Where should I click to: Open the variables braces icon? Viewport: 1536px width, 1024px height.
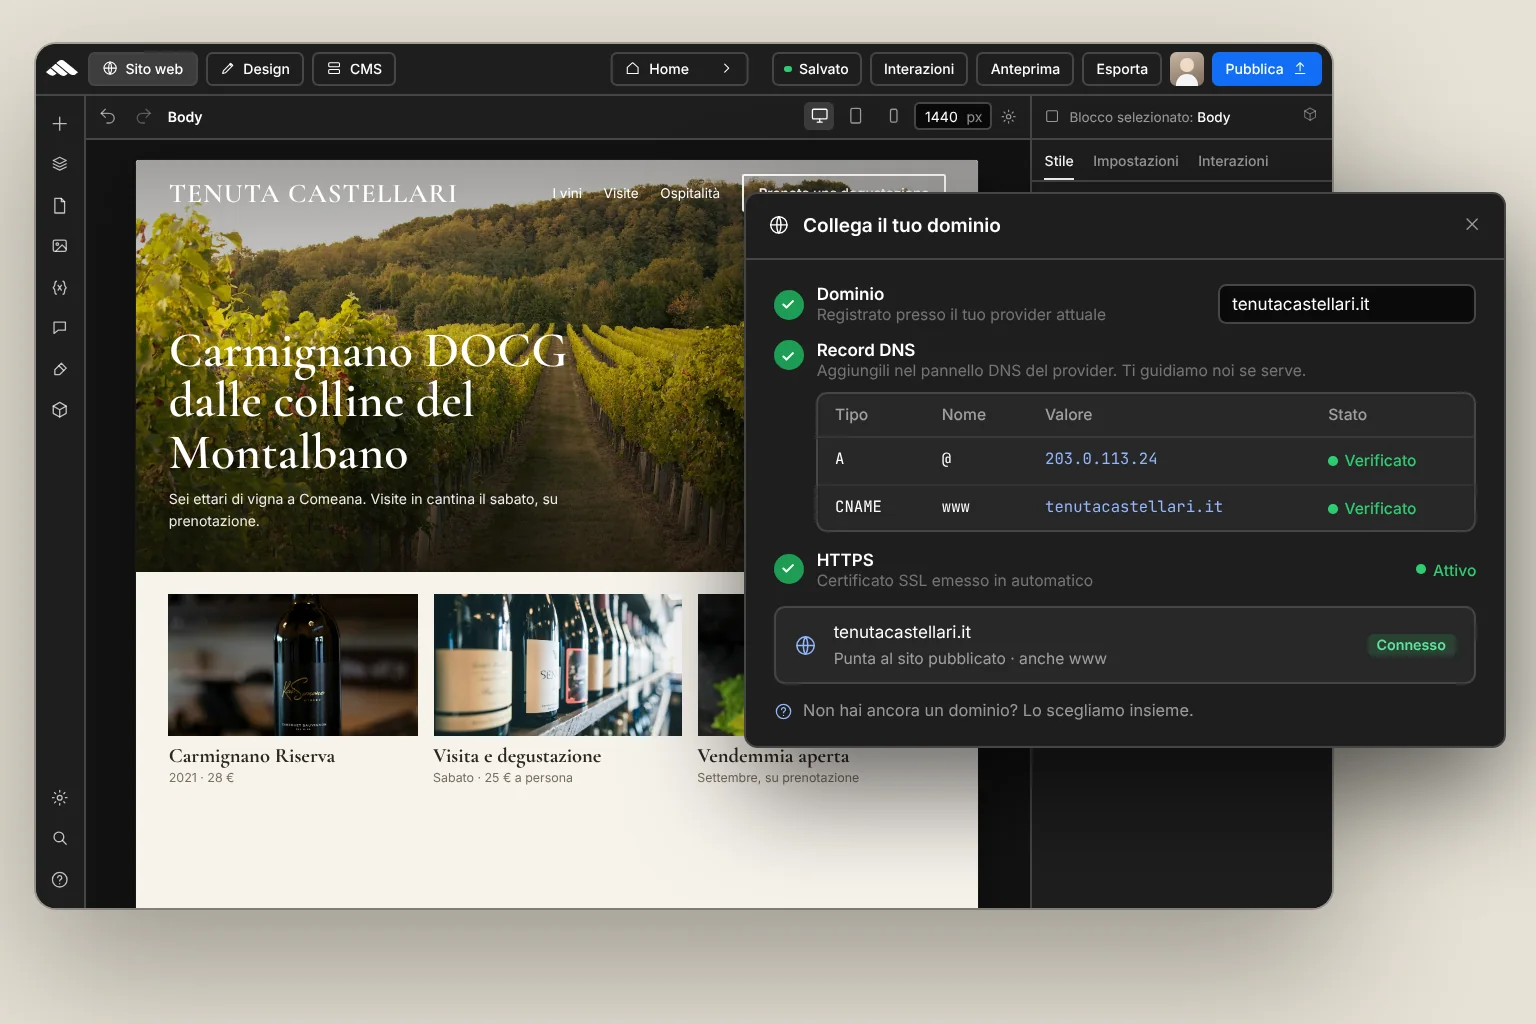point(60,287)
